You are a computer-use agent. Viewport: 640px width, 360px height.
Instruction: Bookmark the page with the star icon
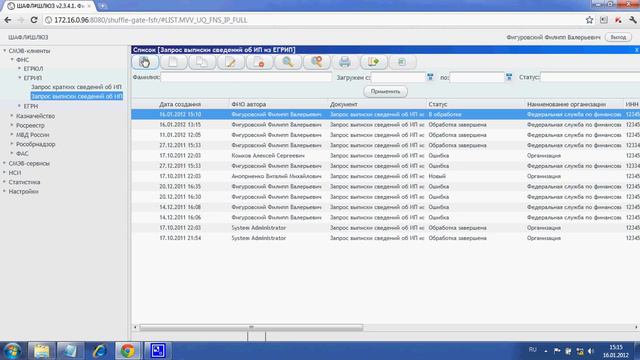coord(589,20)
